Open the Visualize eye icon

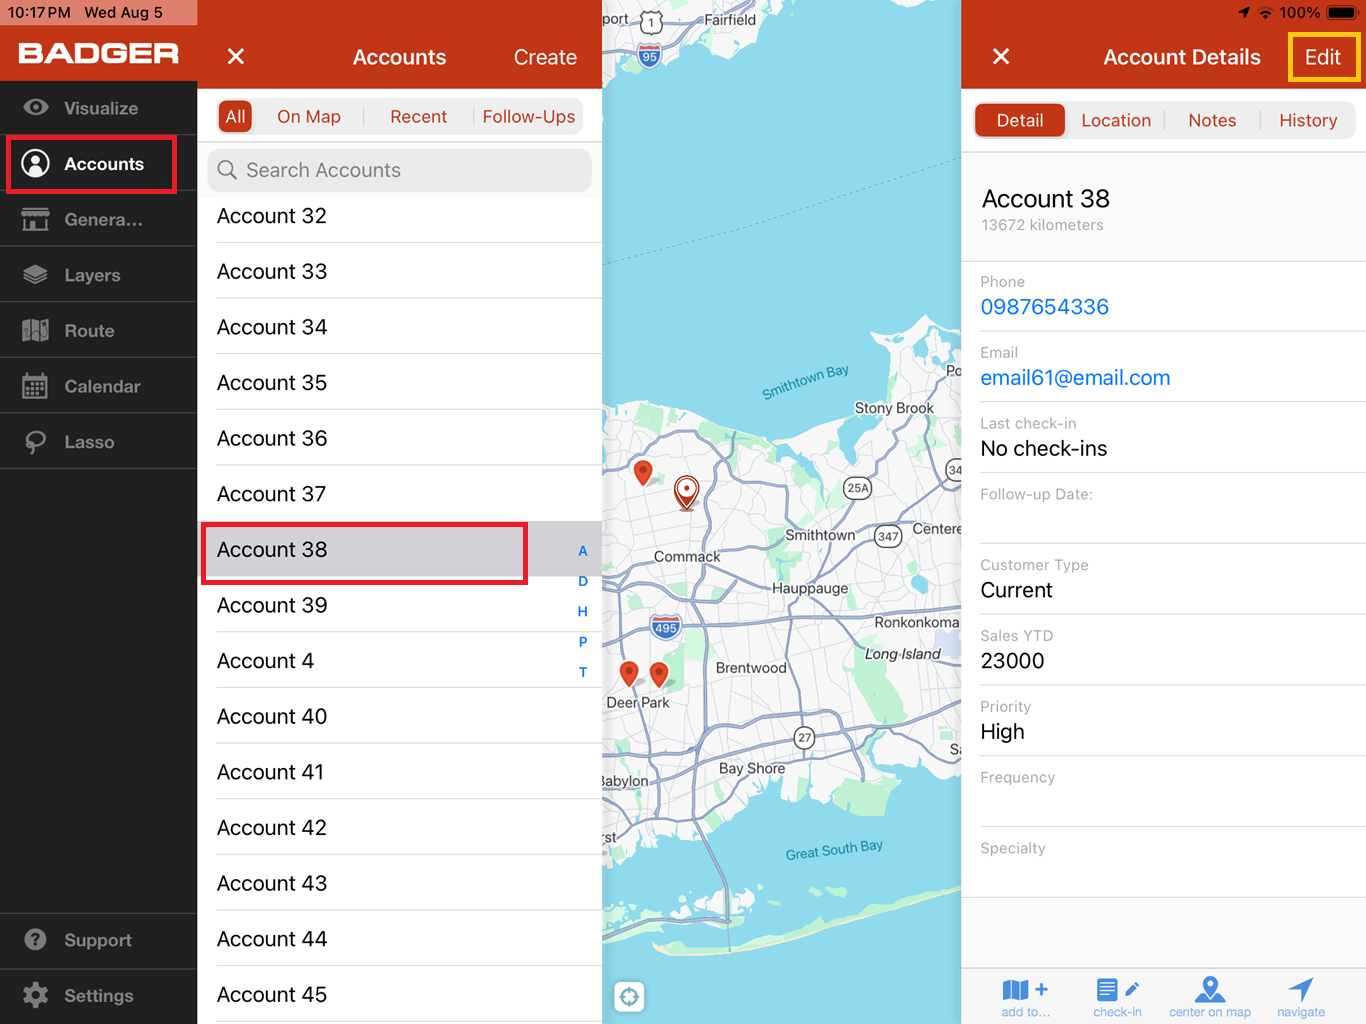click(x=36, y=108)
